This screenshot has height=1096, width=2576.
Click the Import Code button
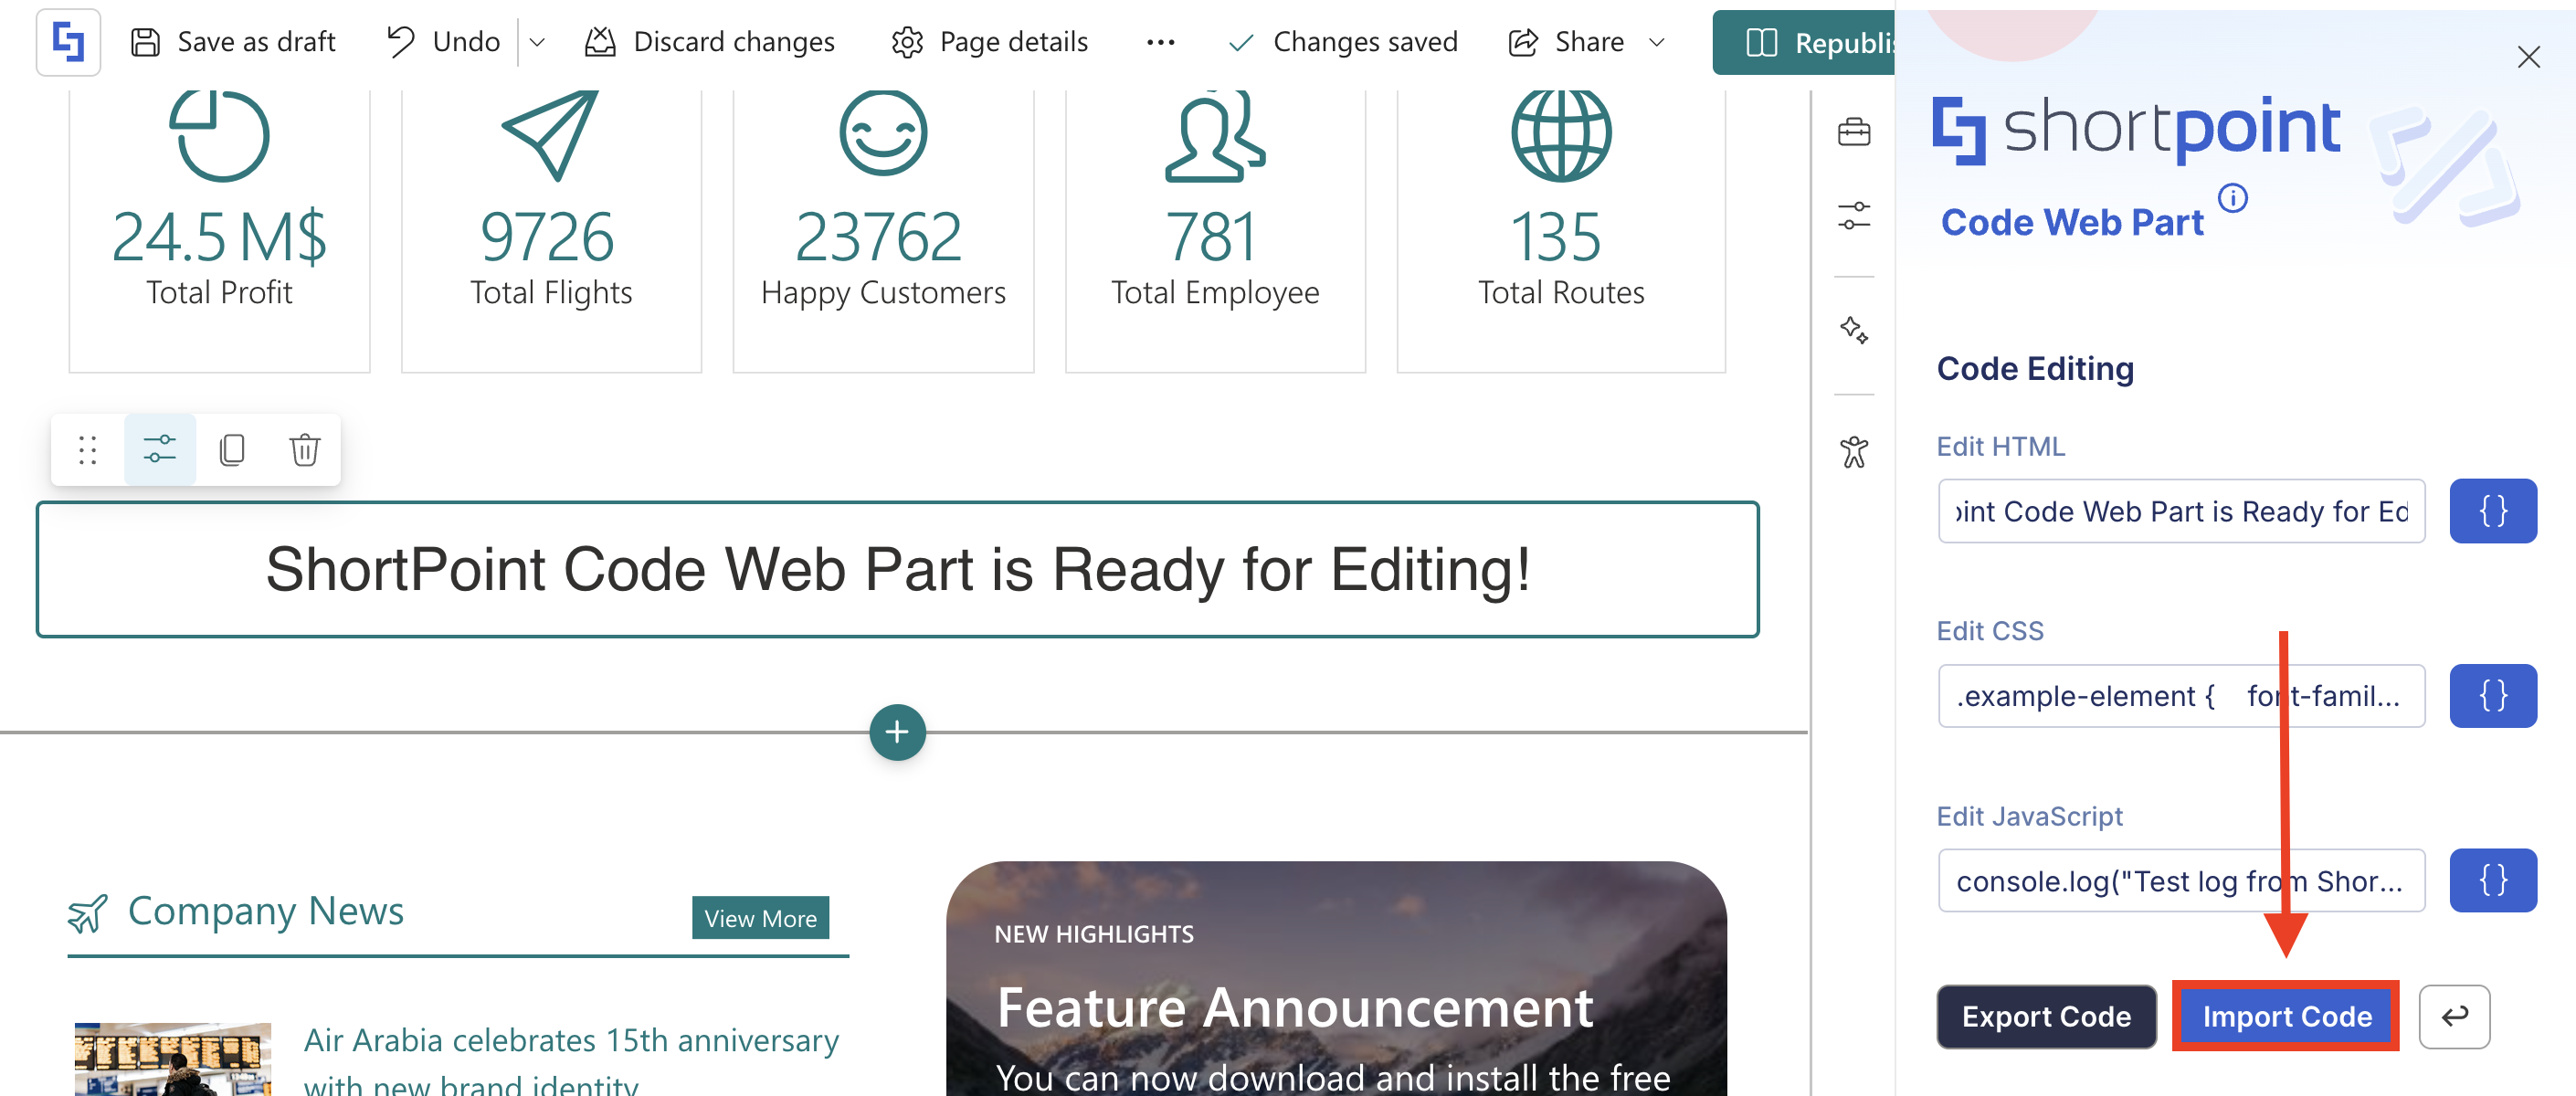coord(2286,1016)
